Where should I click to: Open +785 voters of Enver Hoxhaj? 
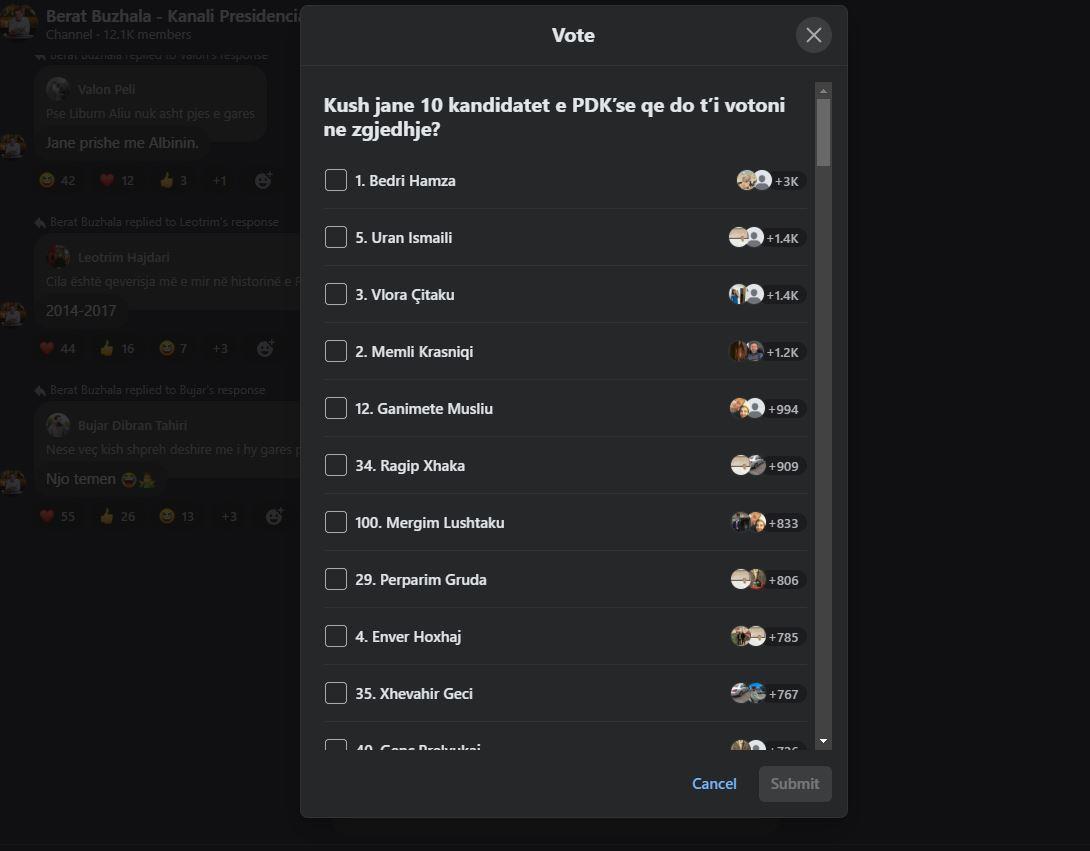768,637
